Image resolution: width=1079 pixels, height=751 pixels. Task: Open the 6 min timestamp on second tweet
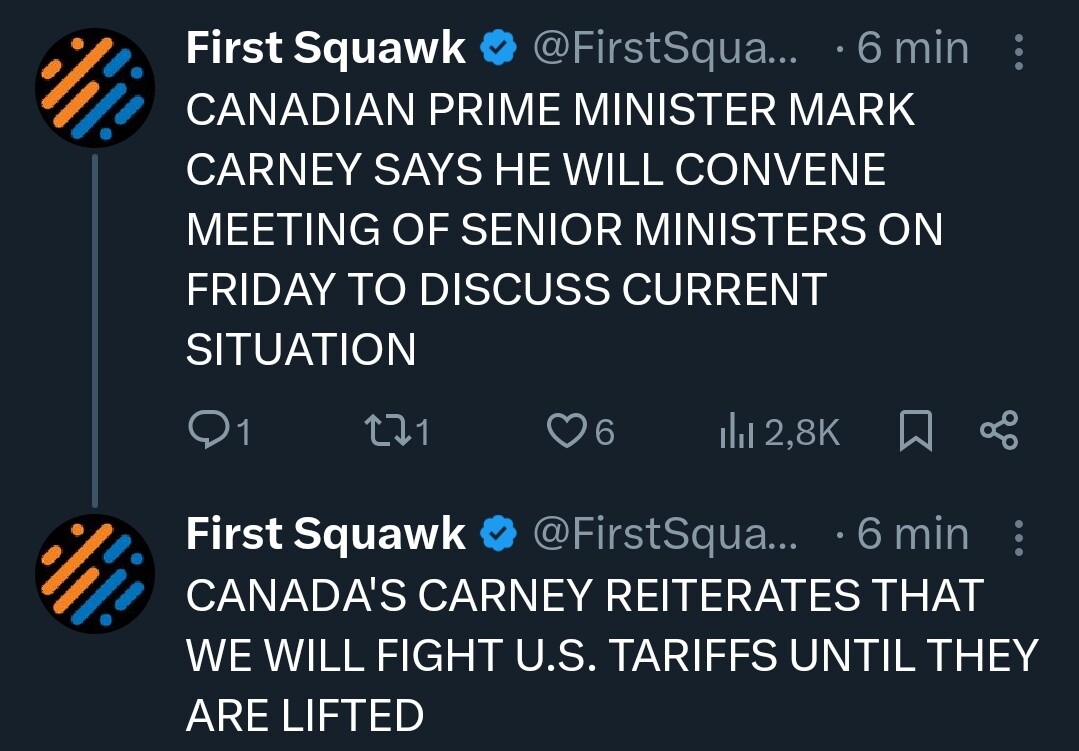tap(913, 534)
